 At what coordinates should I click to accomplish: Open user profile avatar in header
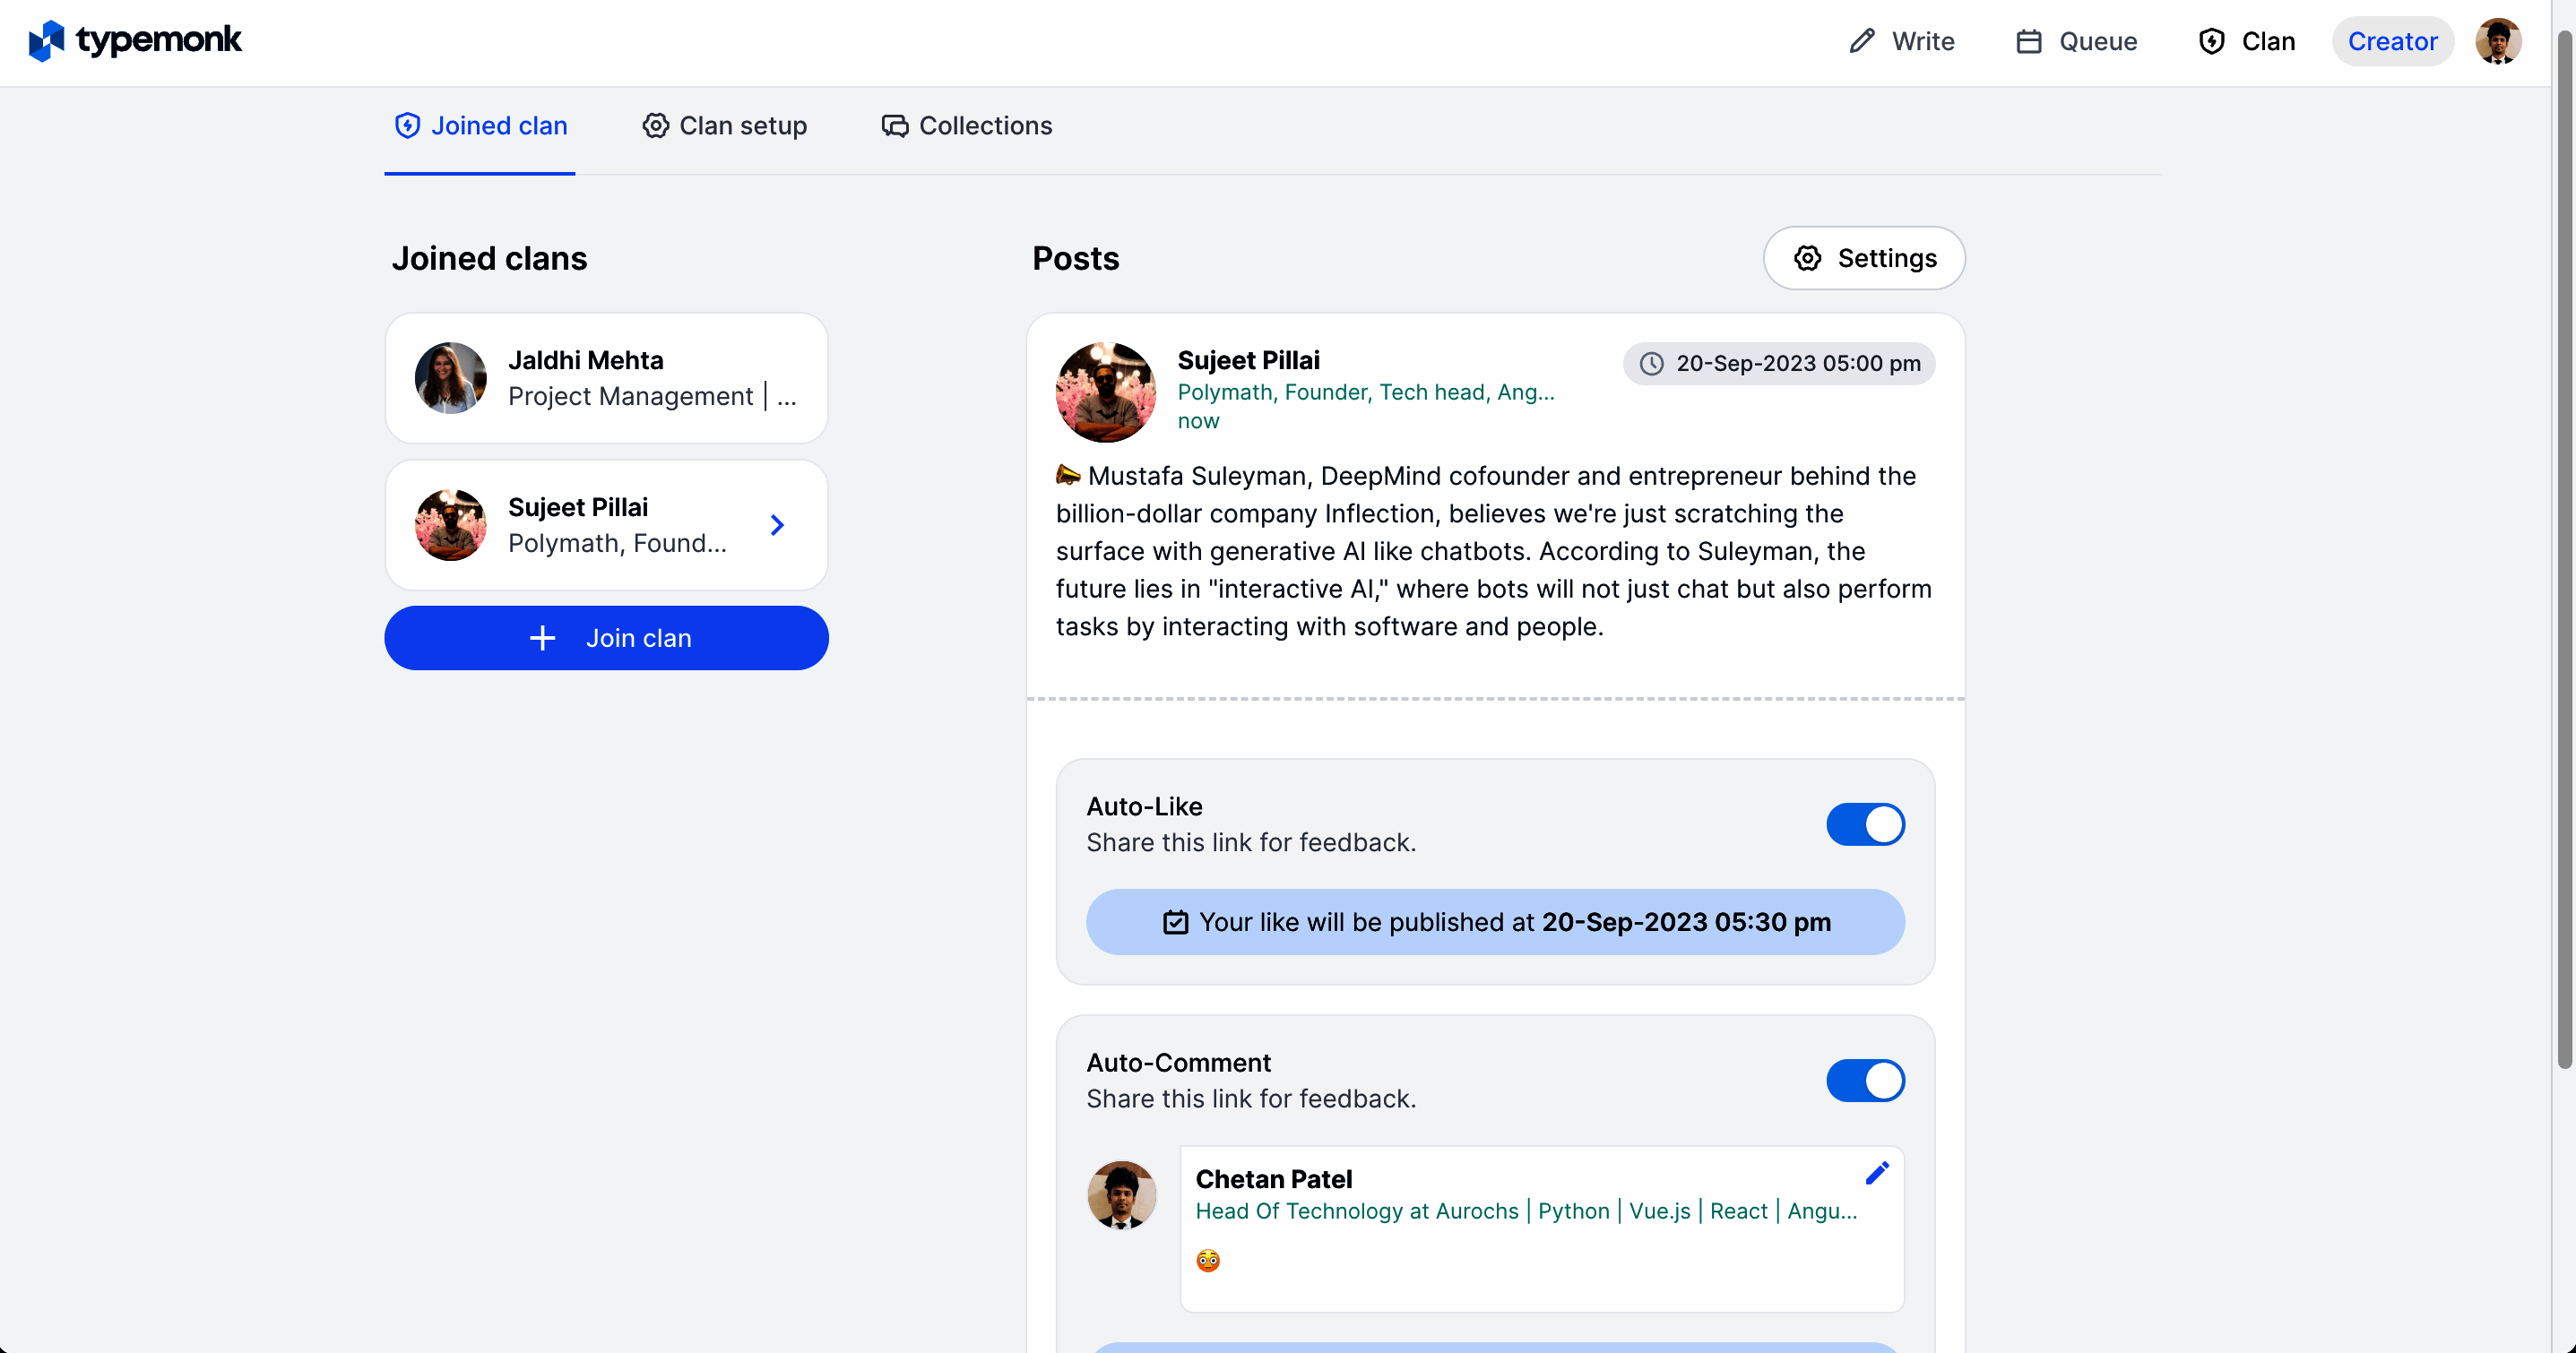[2497, 41]
